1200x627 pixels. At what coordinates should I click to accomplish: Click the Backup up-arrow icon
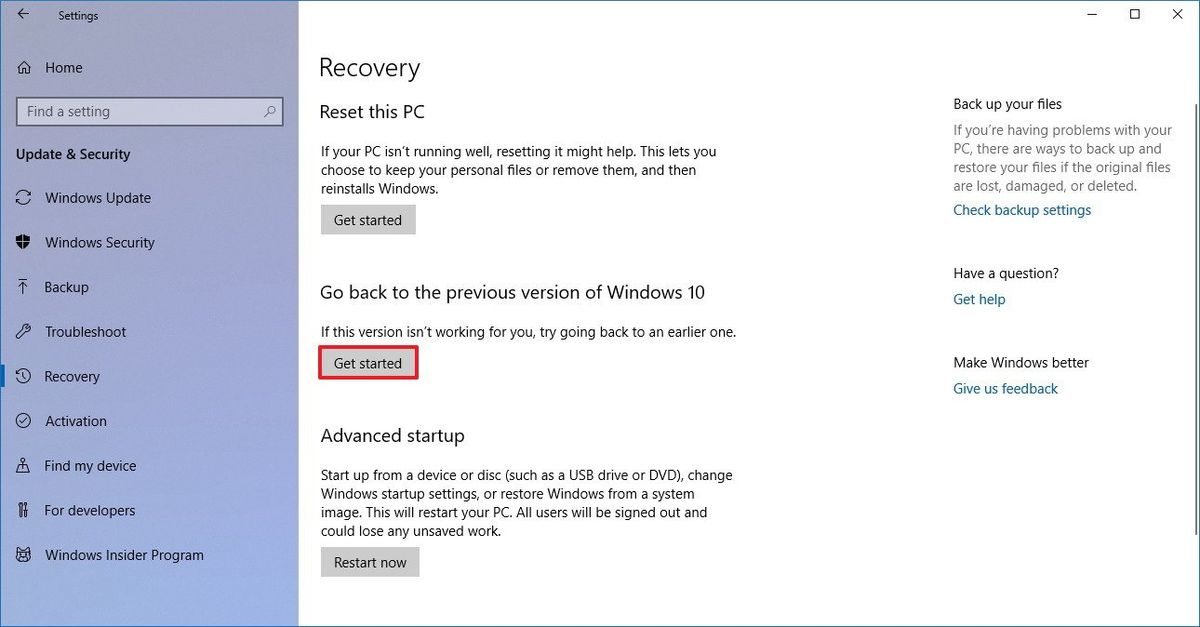tap(23, 287)
